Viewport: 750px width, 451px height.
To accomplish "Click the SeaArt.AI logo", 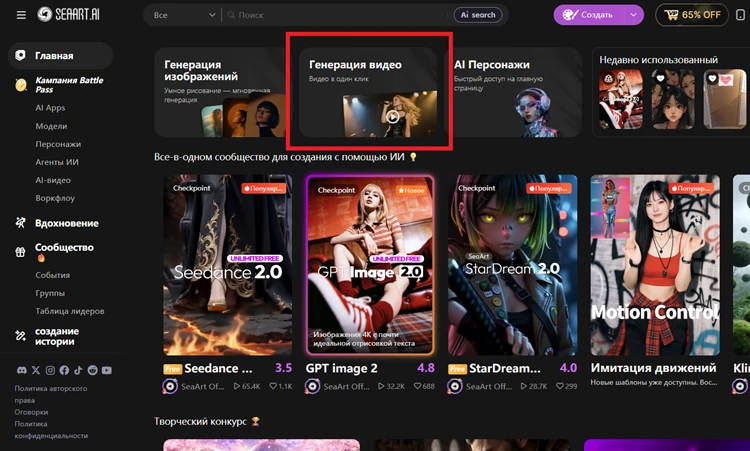I will 68,14.
